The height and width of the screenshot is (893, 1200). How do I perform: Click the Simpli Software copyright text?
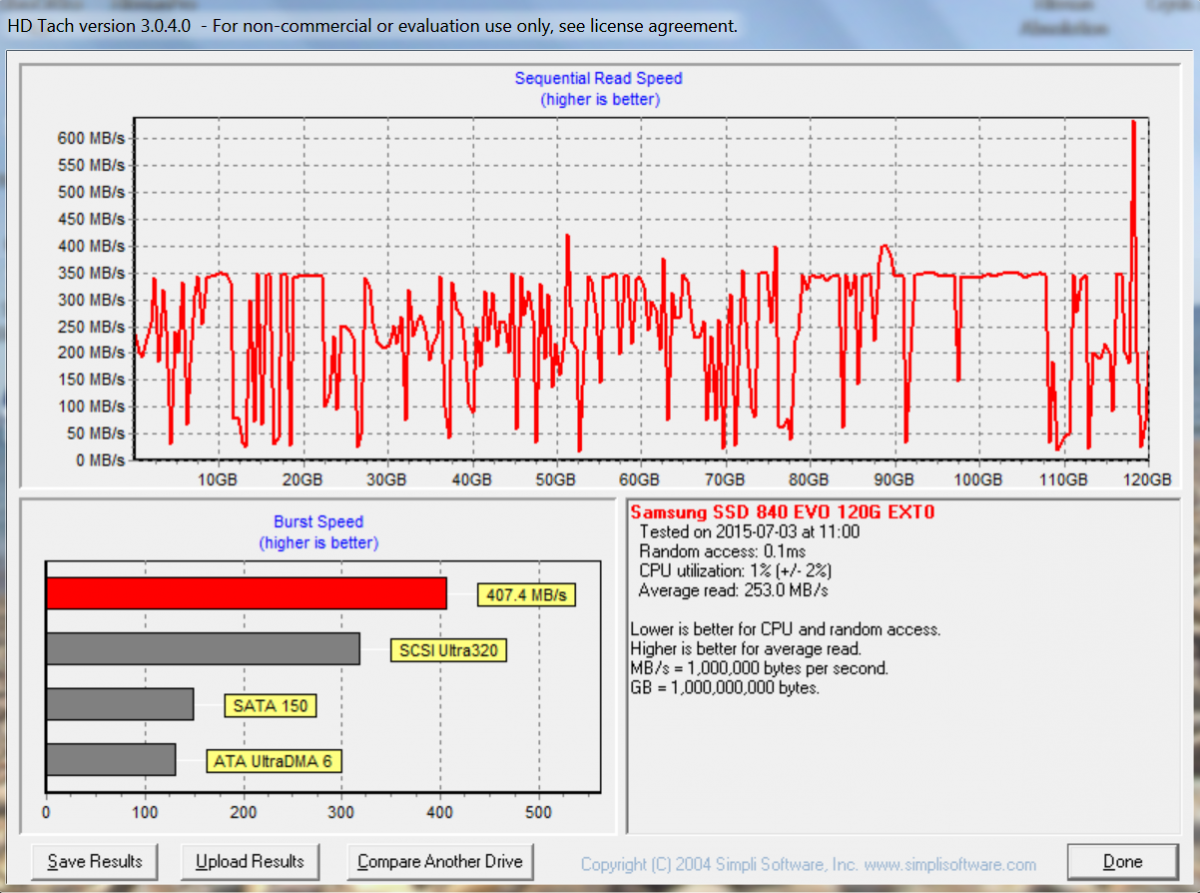(808, 865)
